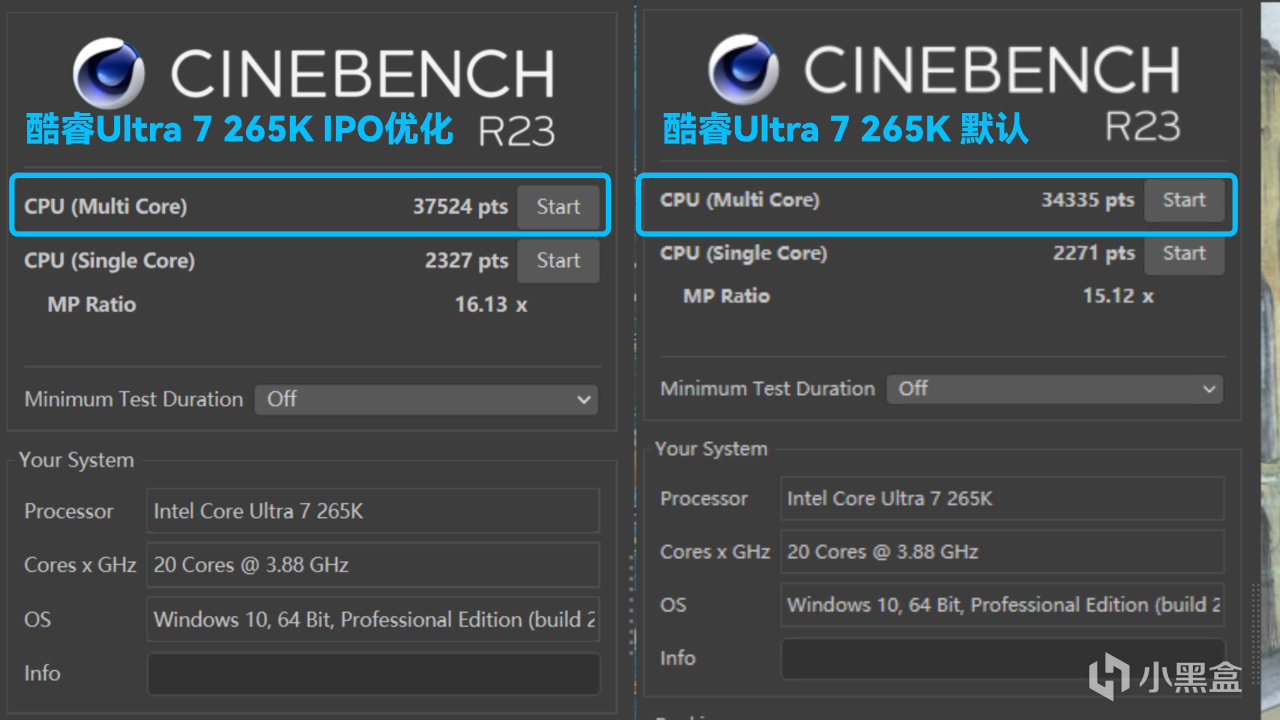Click the Processor field in left panel
The height and width of the screenshot is (720, 1280).
(373, 511)
